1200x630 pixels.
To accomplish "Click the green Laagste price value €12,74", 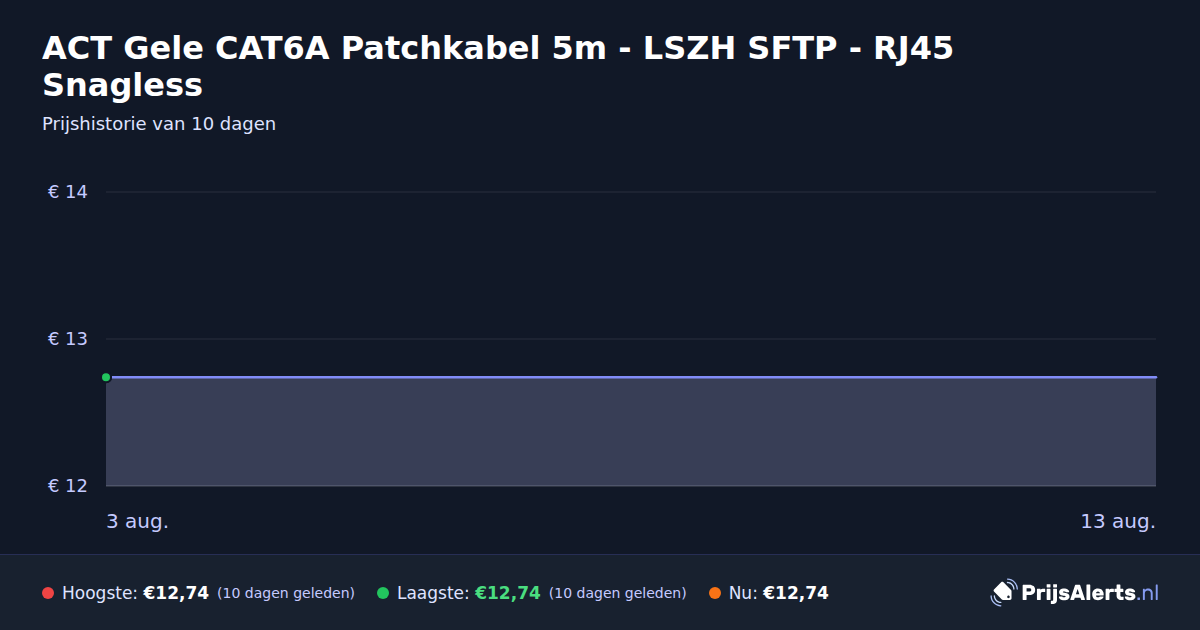I will coord(507,593).
